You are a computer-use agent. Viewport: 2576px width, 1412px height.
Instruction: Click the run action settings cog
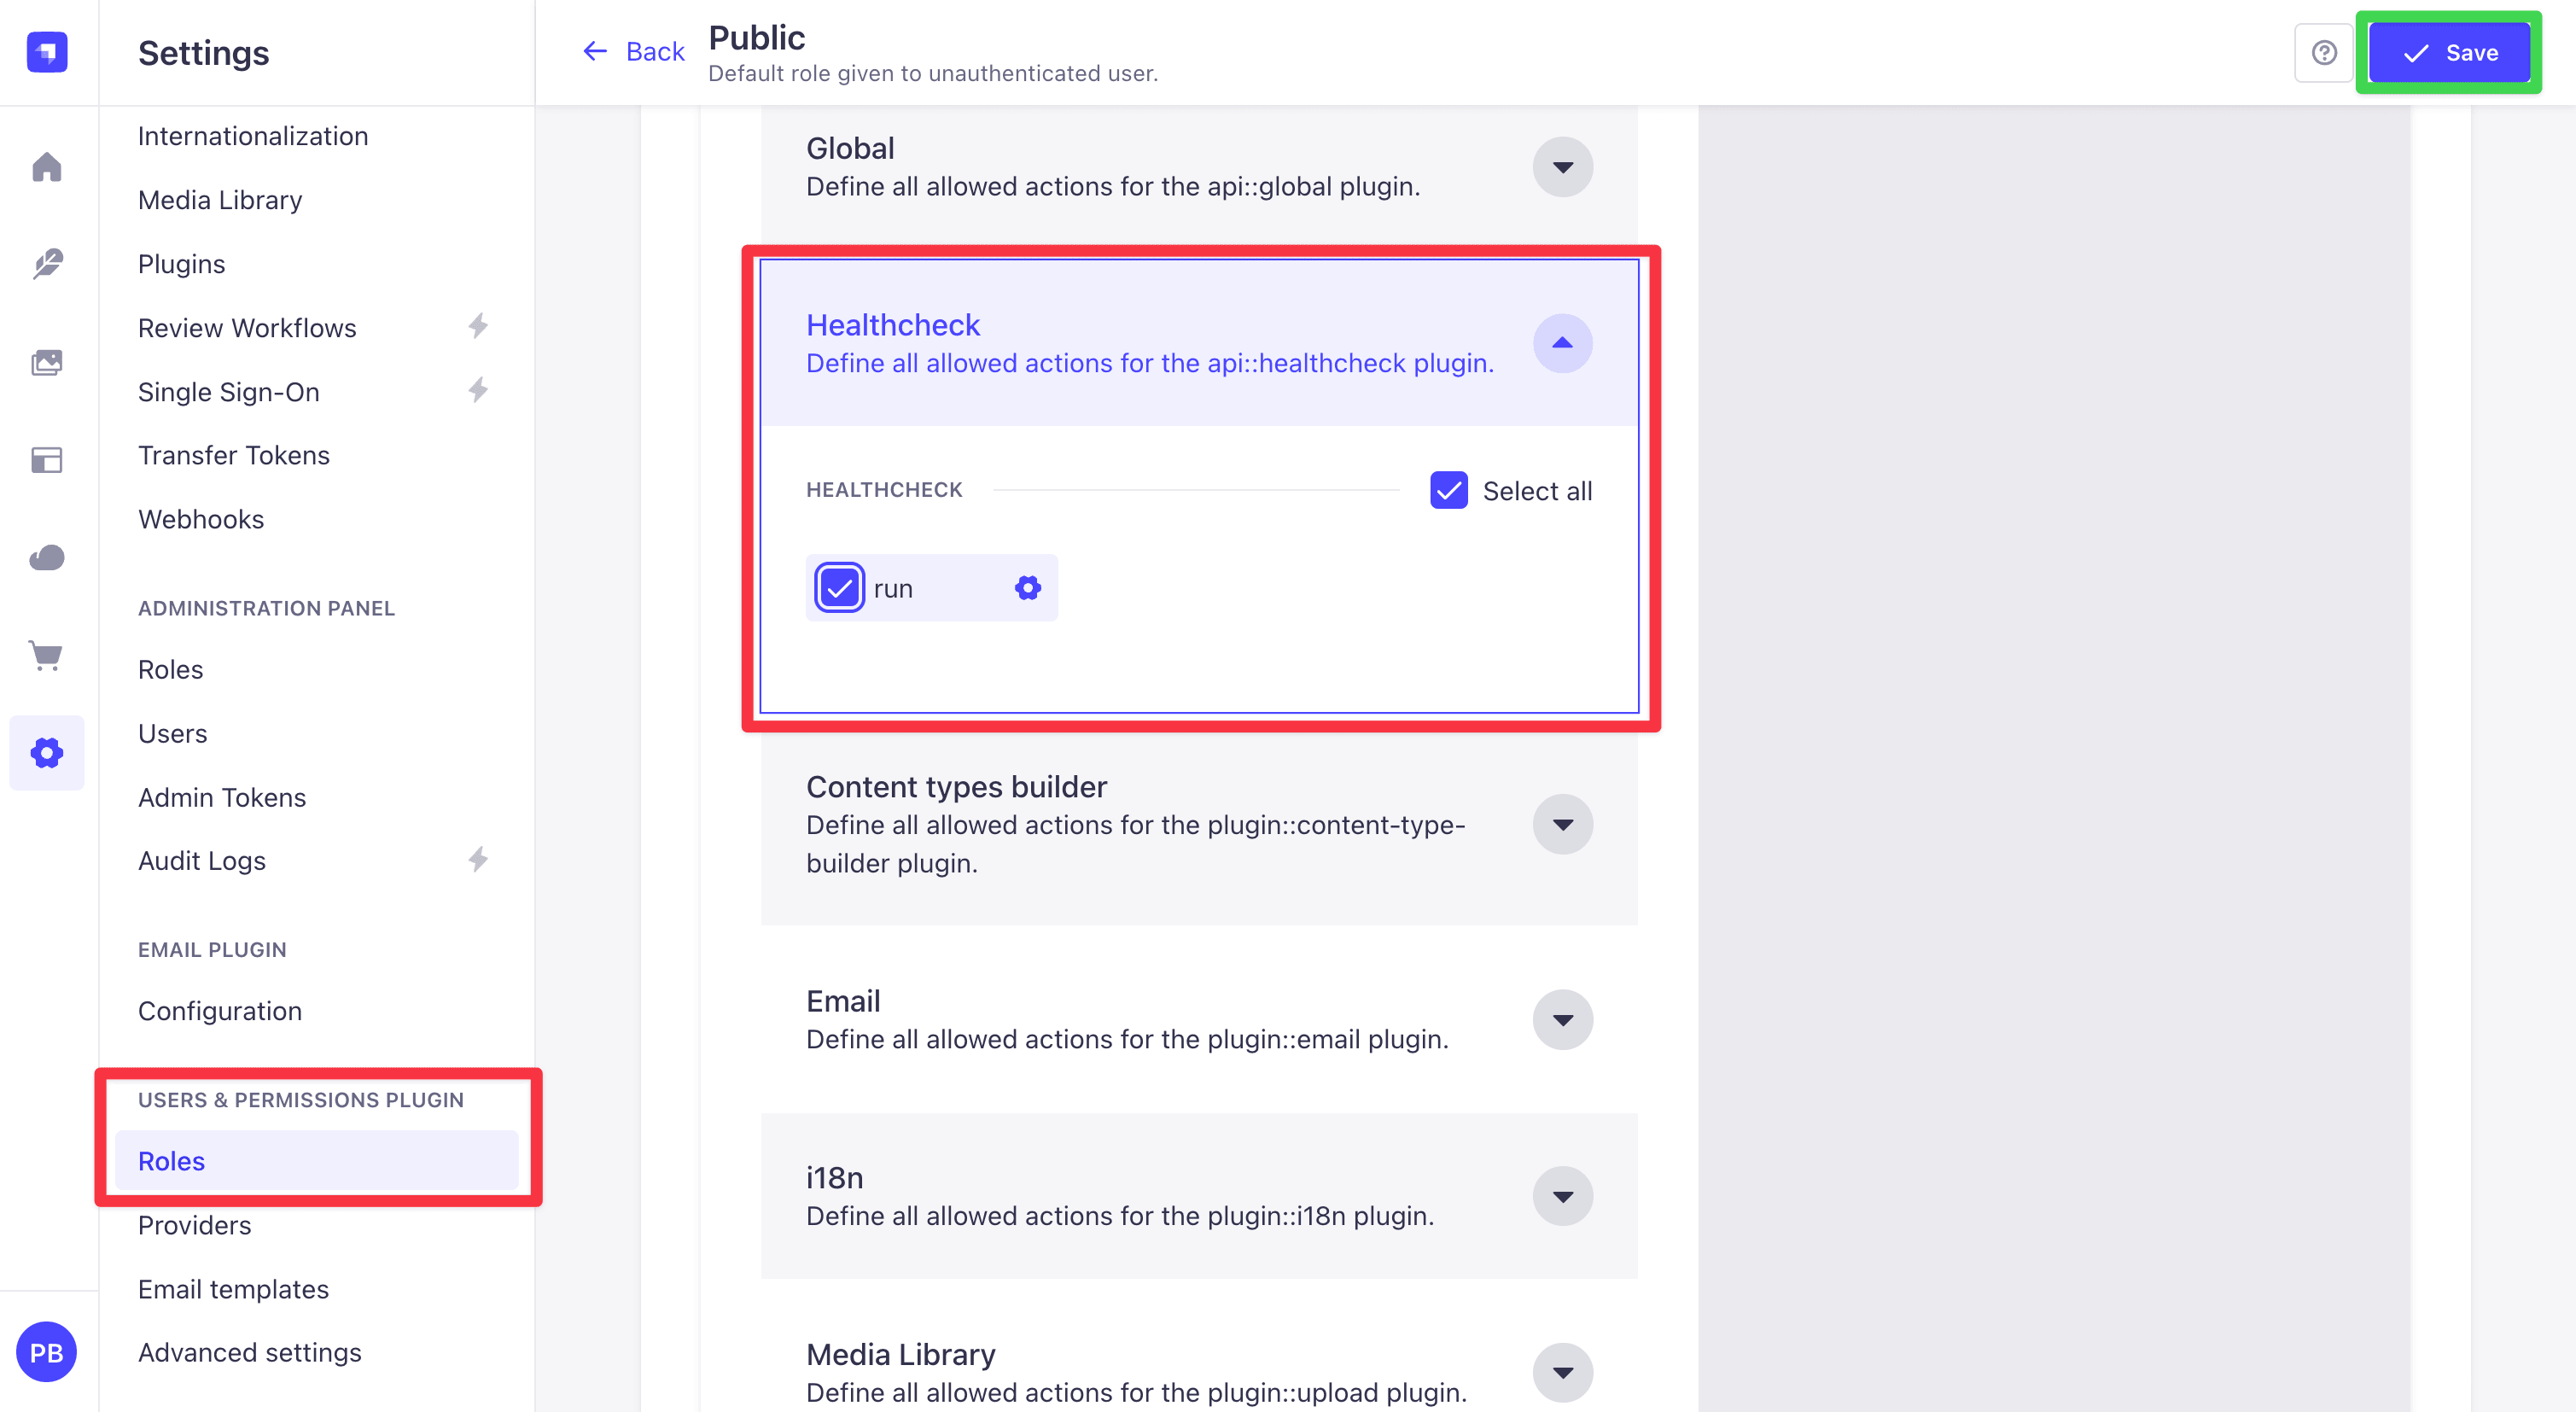1028,588
